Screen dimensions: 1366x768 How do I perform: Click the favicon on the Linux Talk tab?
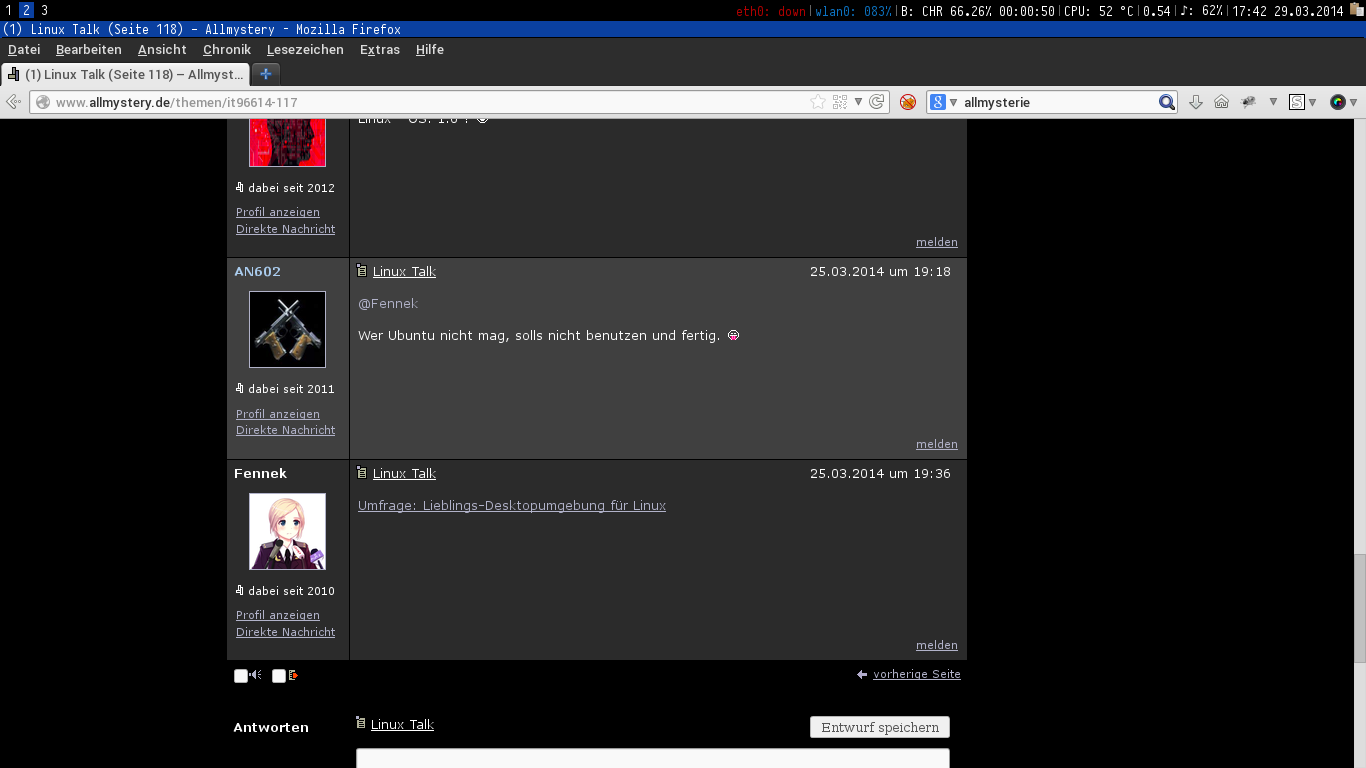[x=14, y=74]
